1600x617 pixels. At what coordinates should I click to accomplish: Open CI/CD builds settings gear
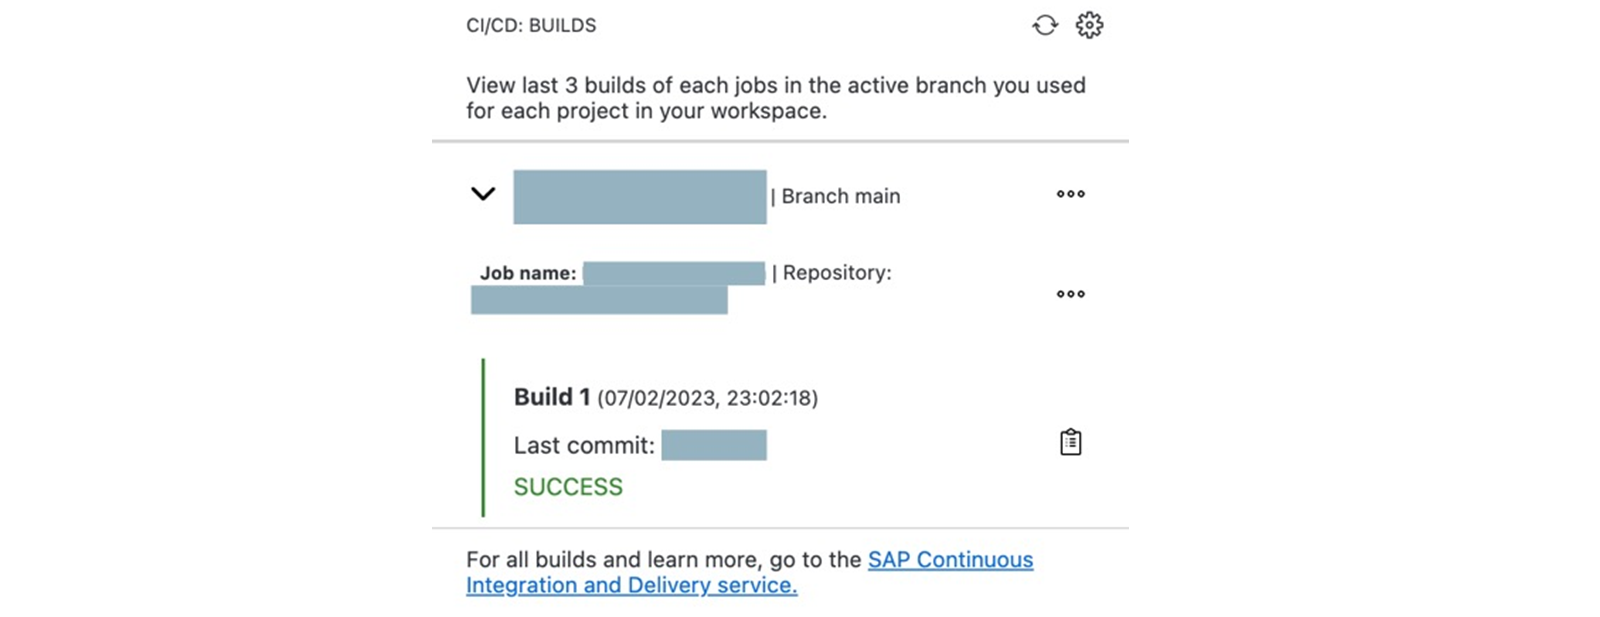click(1089, 25)
